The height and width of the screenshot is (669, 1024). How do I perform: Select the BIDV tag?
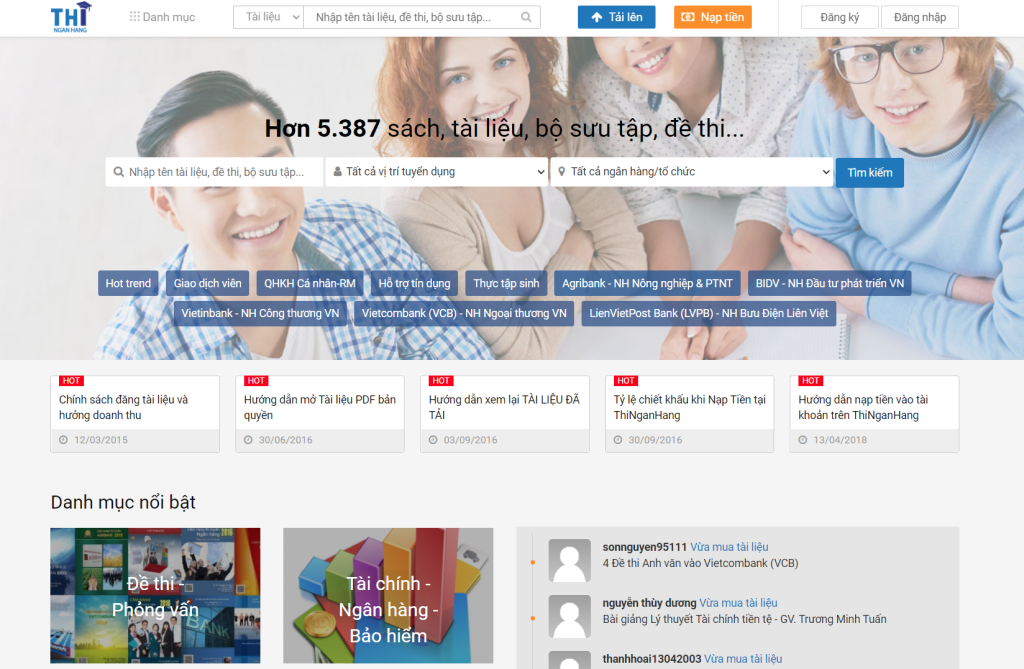click(829, 283)
